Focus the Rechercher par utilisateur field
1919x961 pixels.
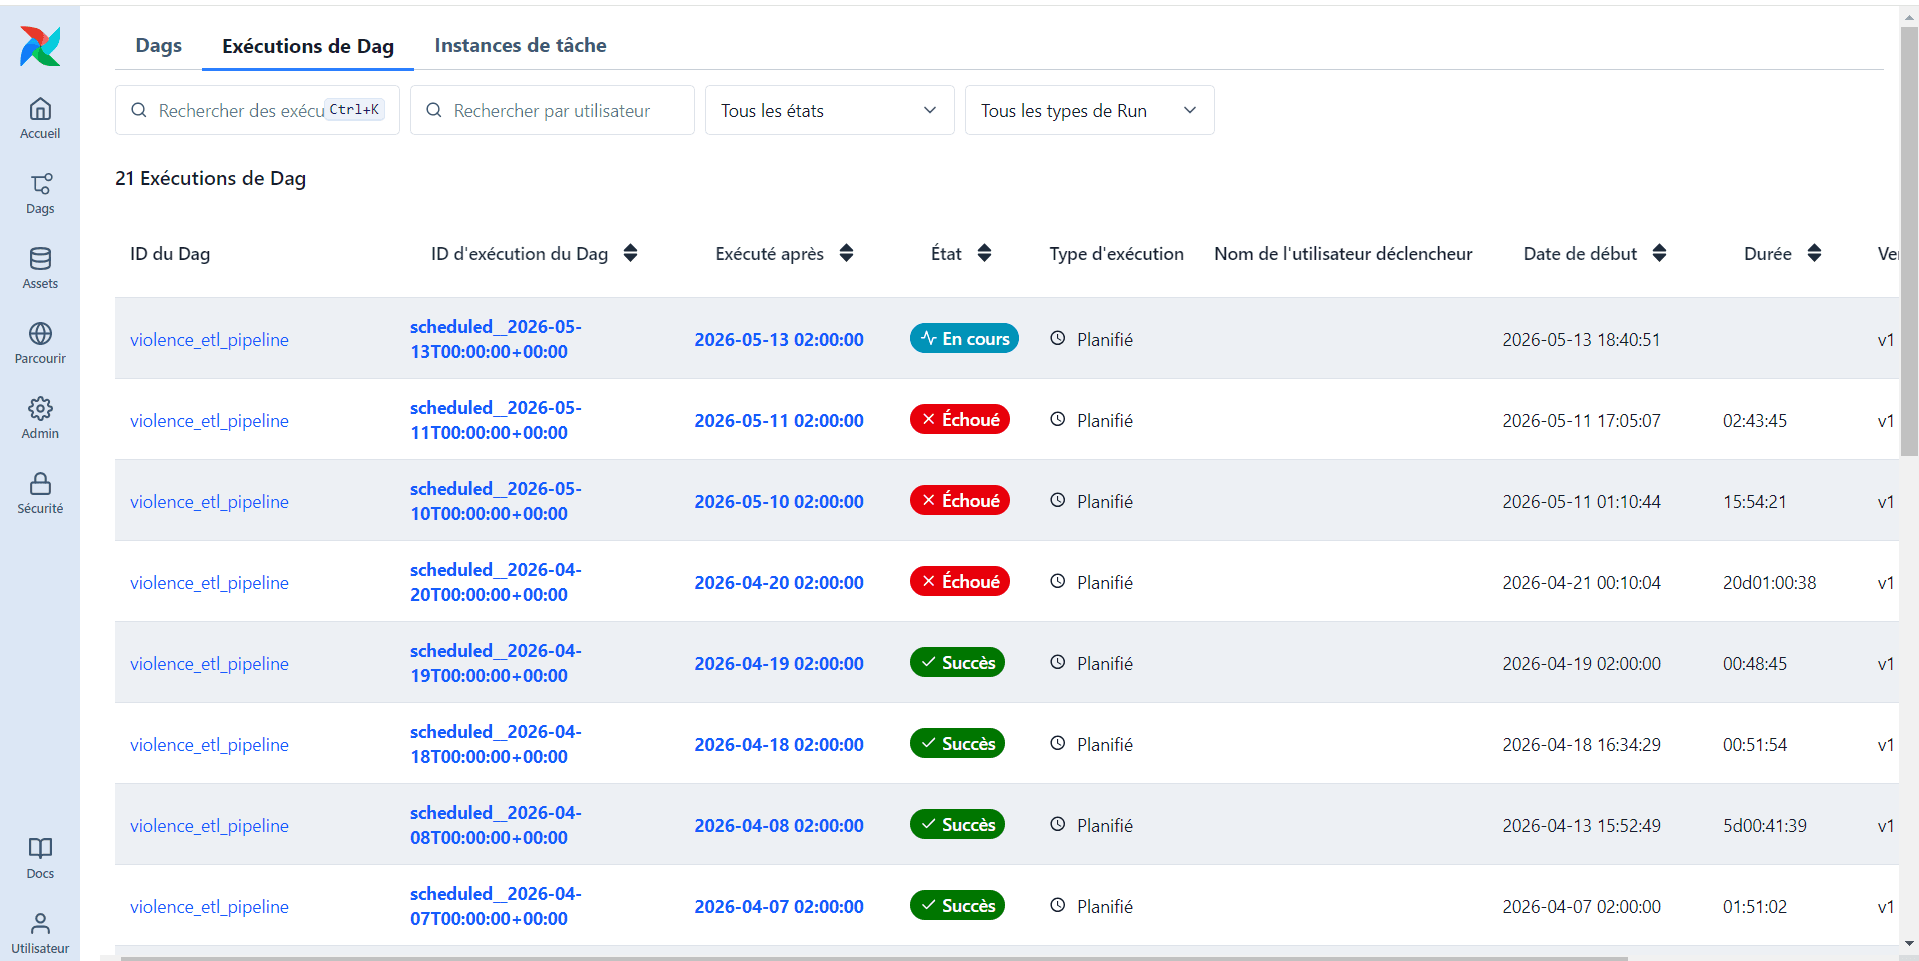click(x=552, y=110)
